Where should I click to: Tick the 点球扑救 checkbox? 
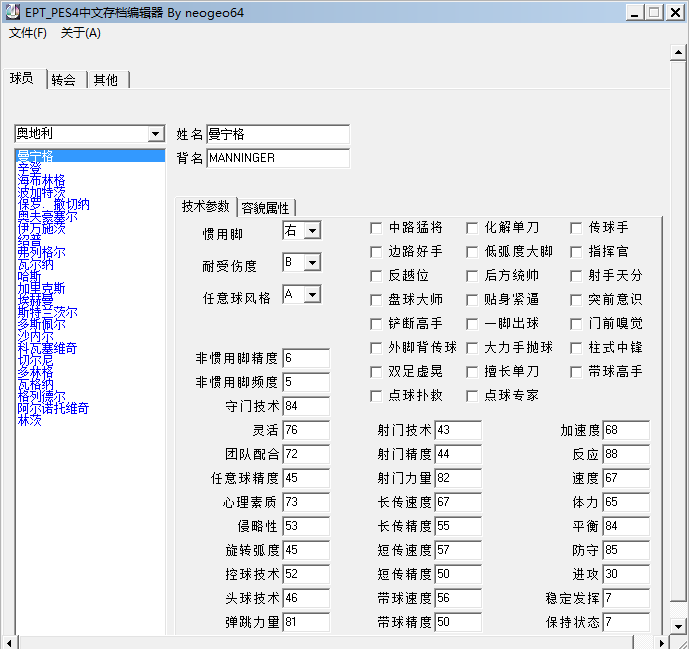coord(376,396)
